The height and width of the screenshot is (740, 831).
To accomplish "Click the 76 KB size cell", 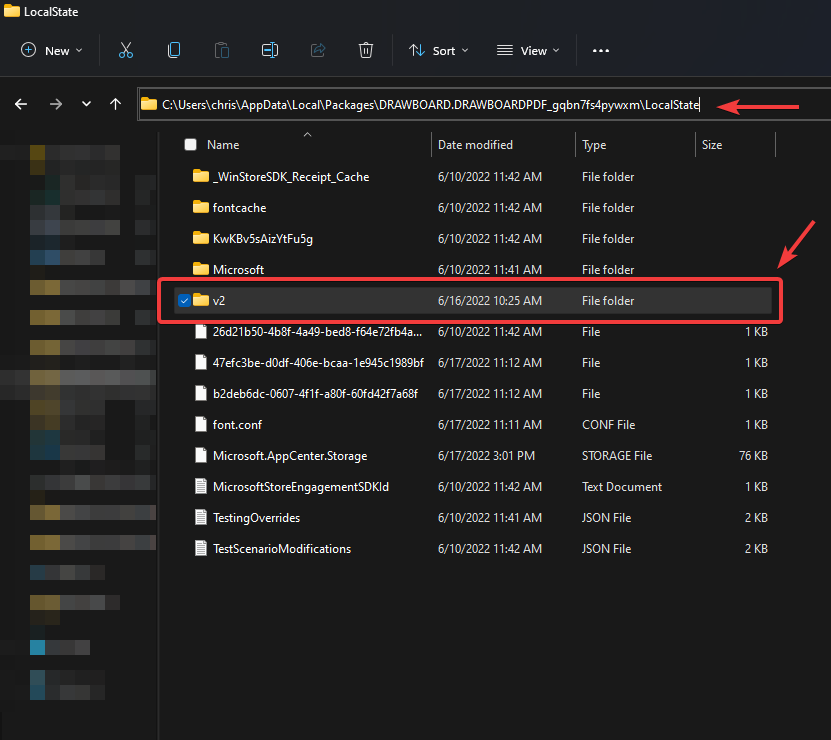I will pos(753,456).
